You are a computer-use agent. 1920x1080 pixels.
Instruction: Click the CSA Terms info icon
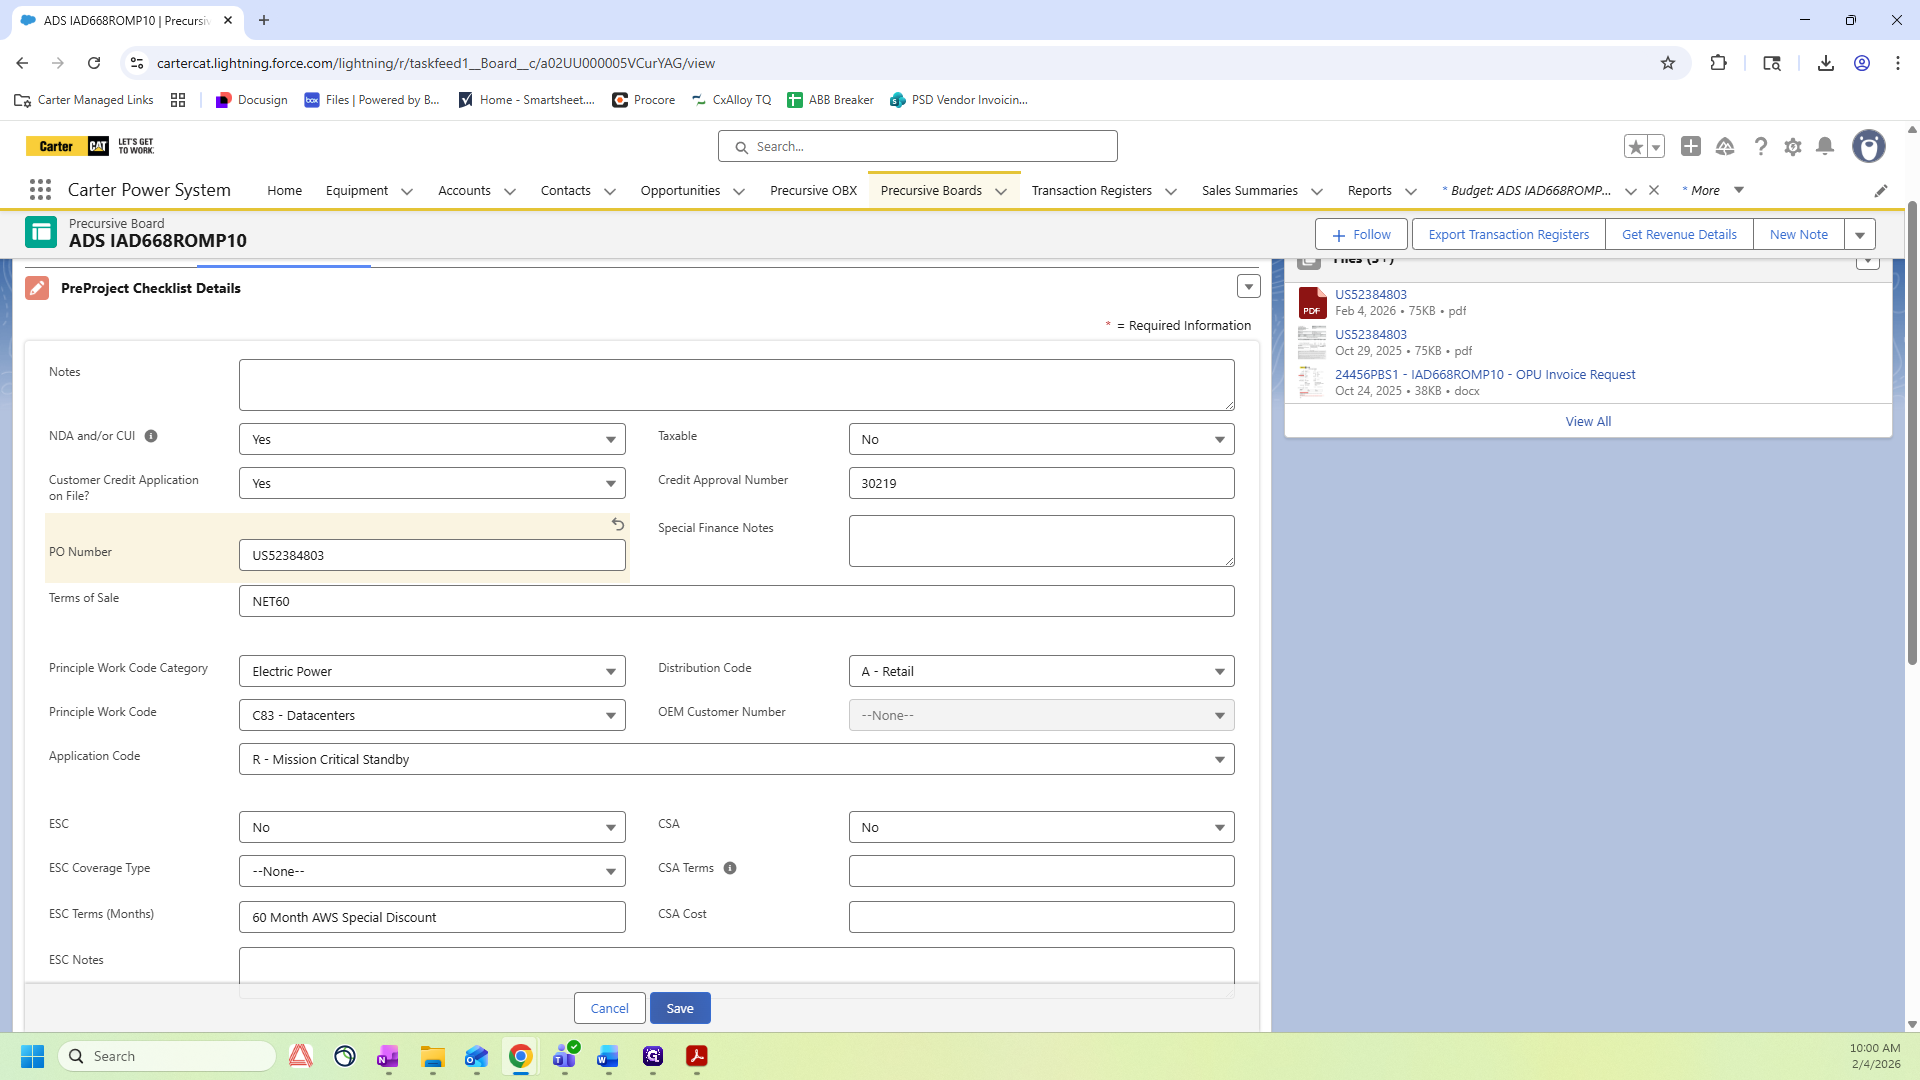point(730,868)
